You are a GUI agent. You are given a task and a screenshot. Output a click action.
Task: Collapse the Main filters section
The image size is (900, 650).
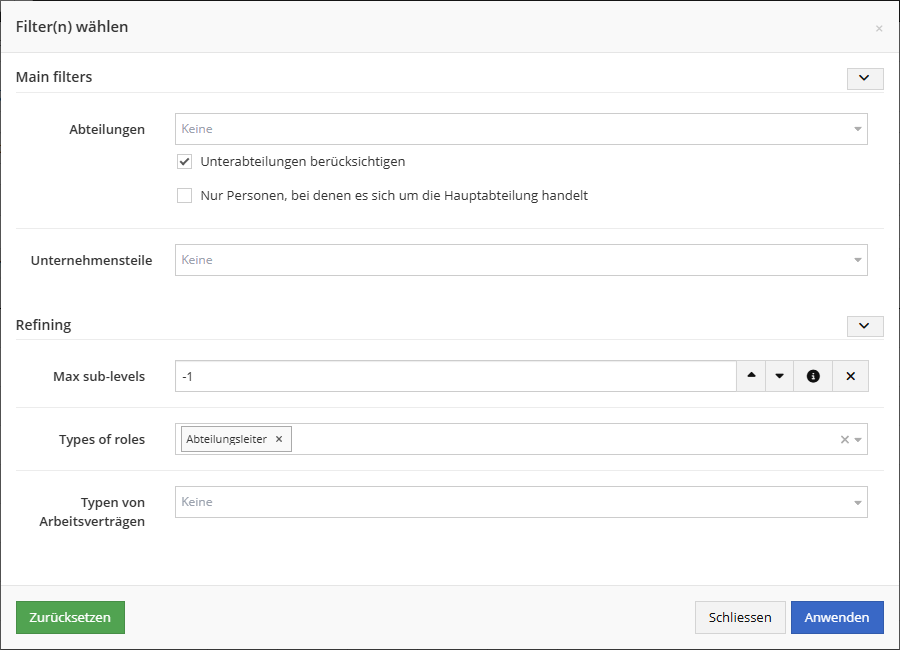pyautogui.click(x=865, y=78)
